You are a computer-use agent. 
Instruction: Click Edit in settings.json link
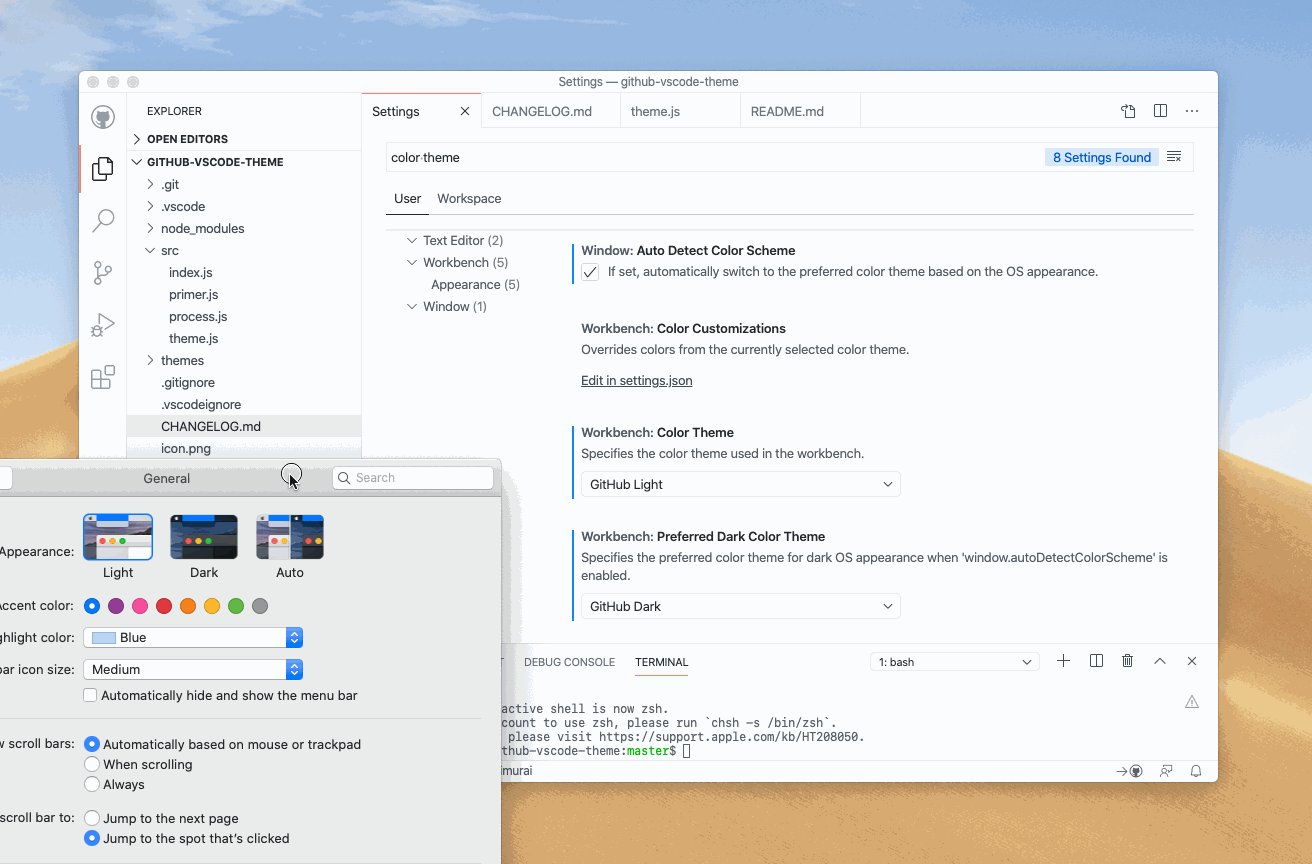click(x=636, y=380)
